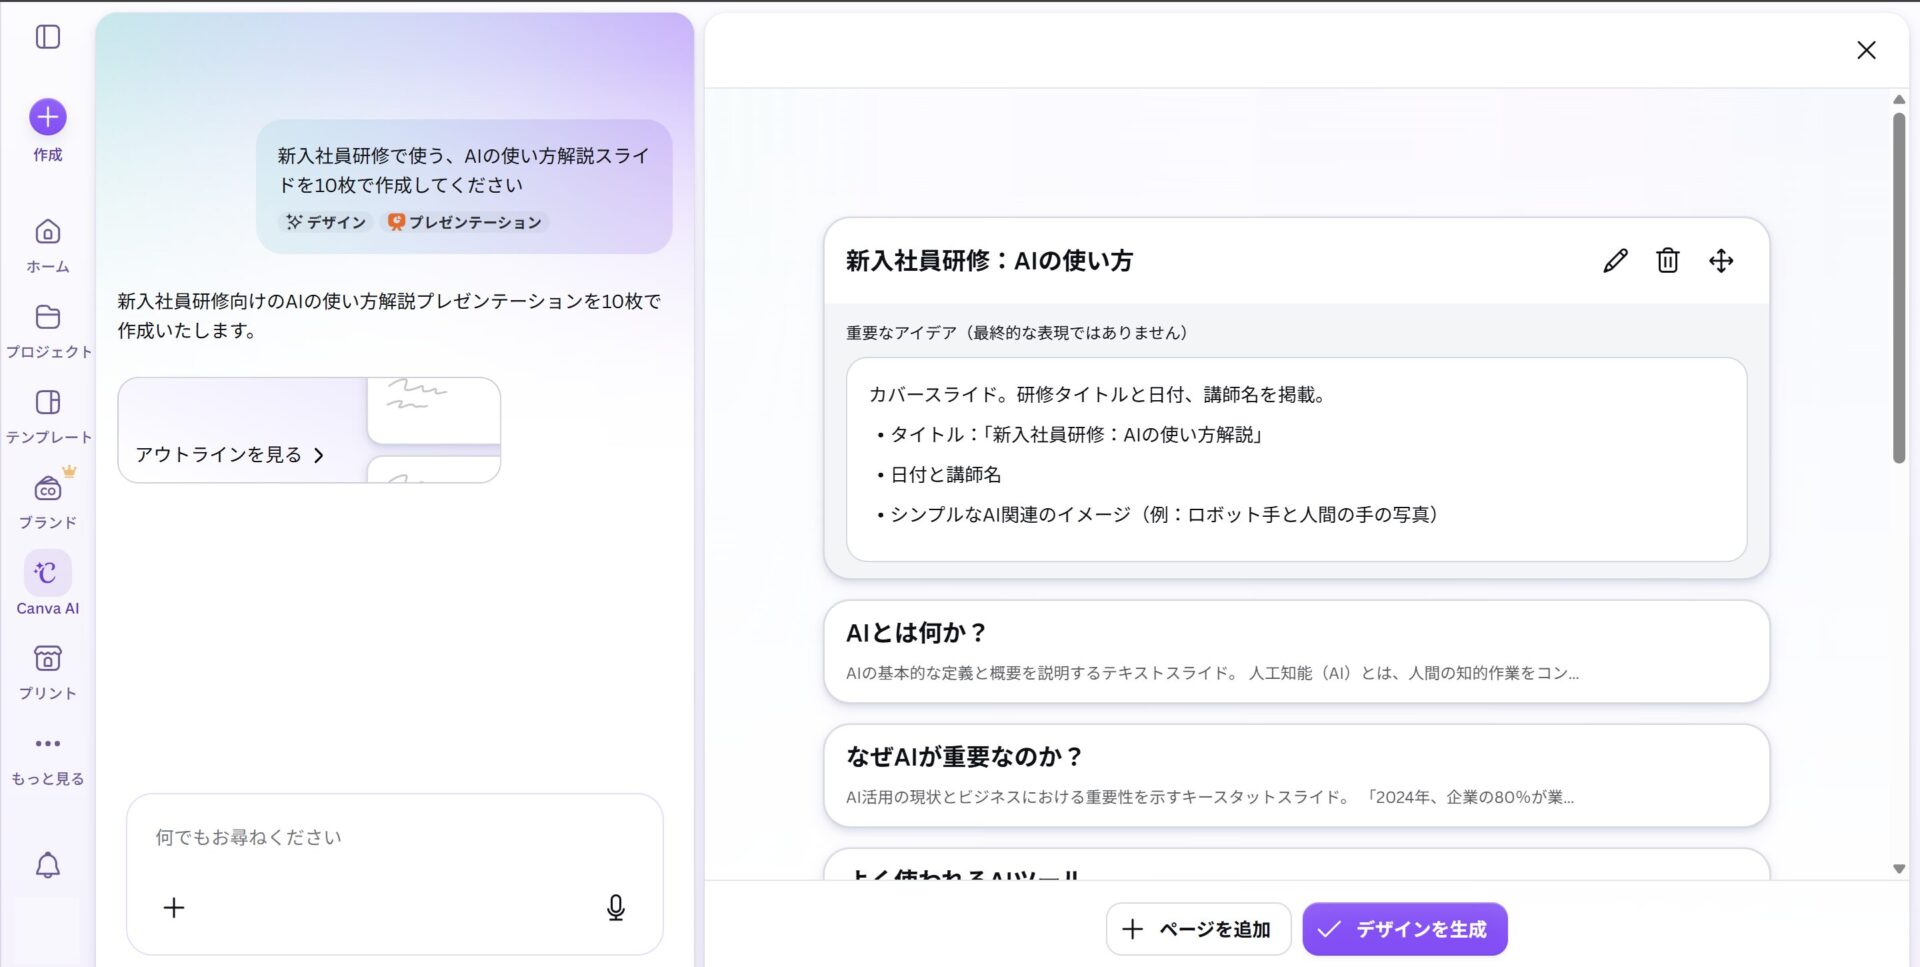Image resolution: width=1920 pixels, height=967 pixels.
Task: Edit the 新入社員研修 slide with pencil icon
Action: (1615, 261)
